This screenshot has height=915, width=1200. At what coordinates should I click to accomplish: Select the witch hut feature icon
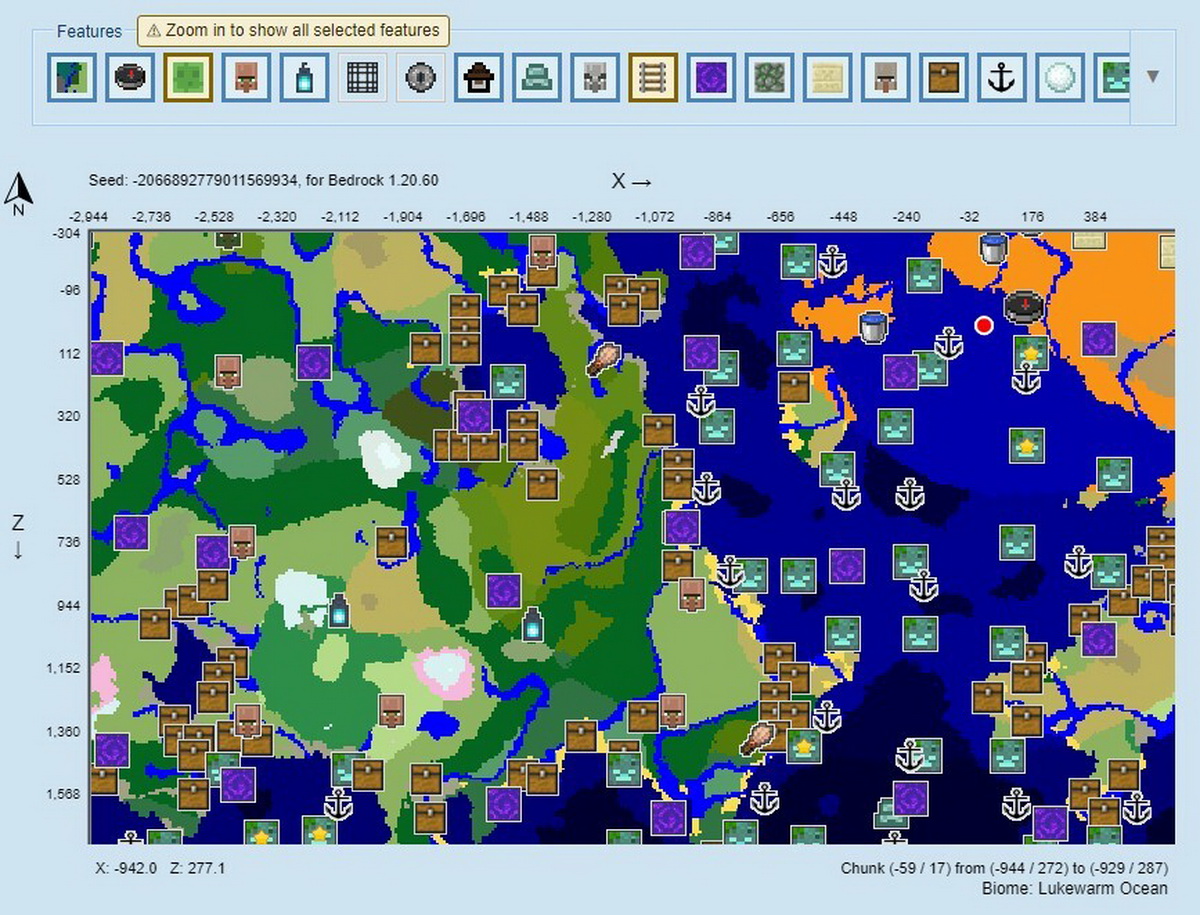click(477, 77)
